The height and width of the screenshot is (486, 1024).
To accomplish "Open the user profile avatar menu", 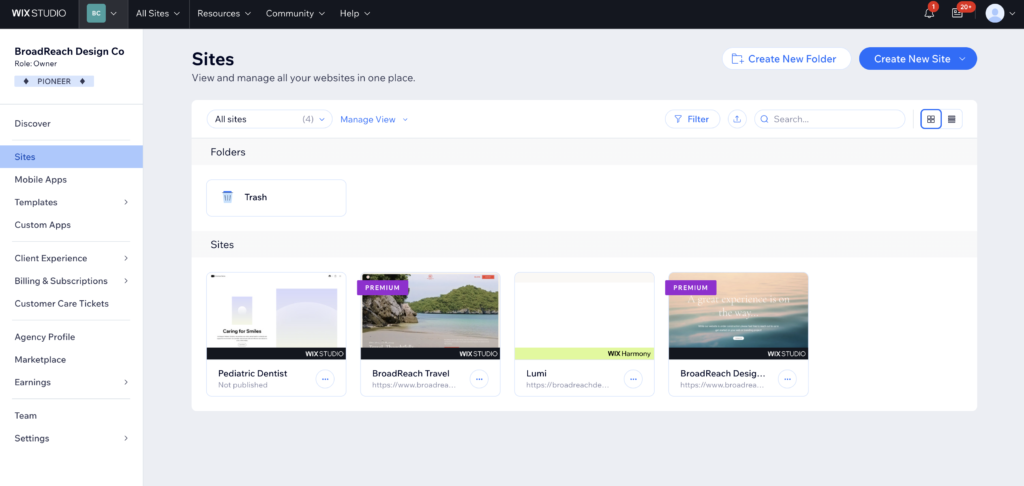I will click(999, 14).
